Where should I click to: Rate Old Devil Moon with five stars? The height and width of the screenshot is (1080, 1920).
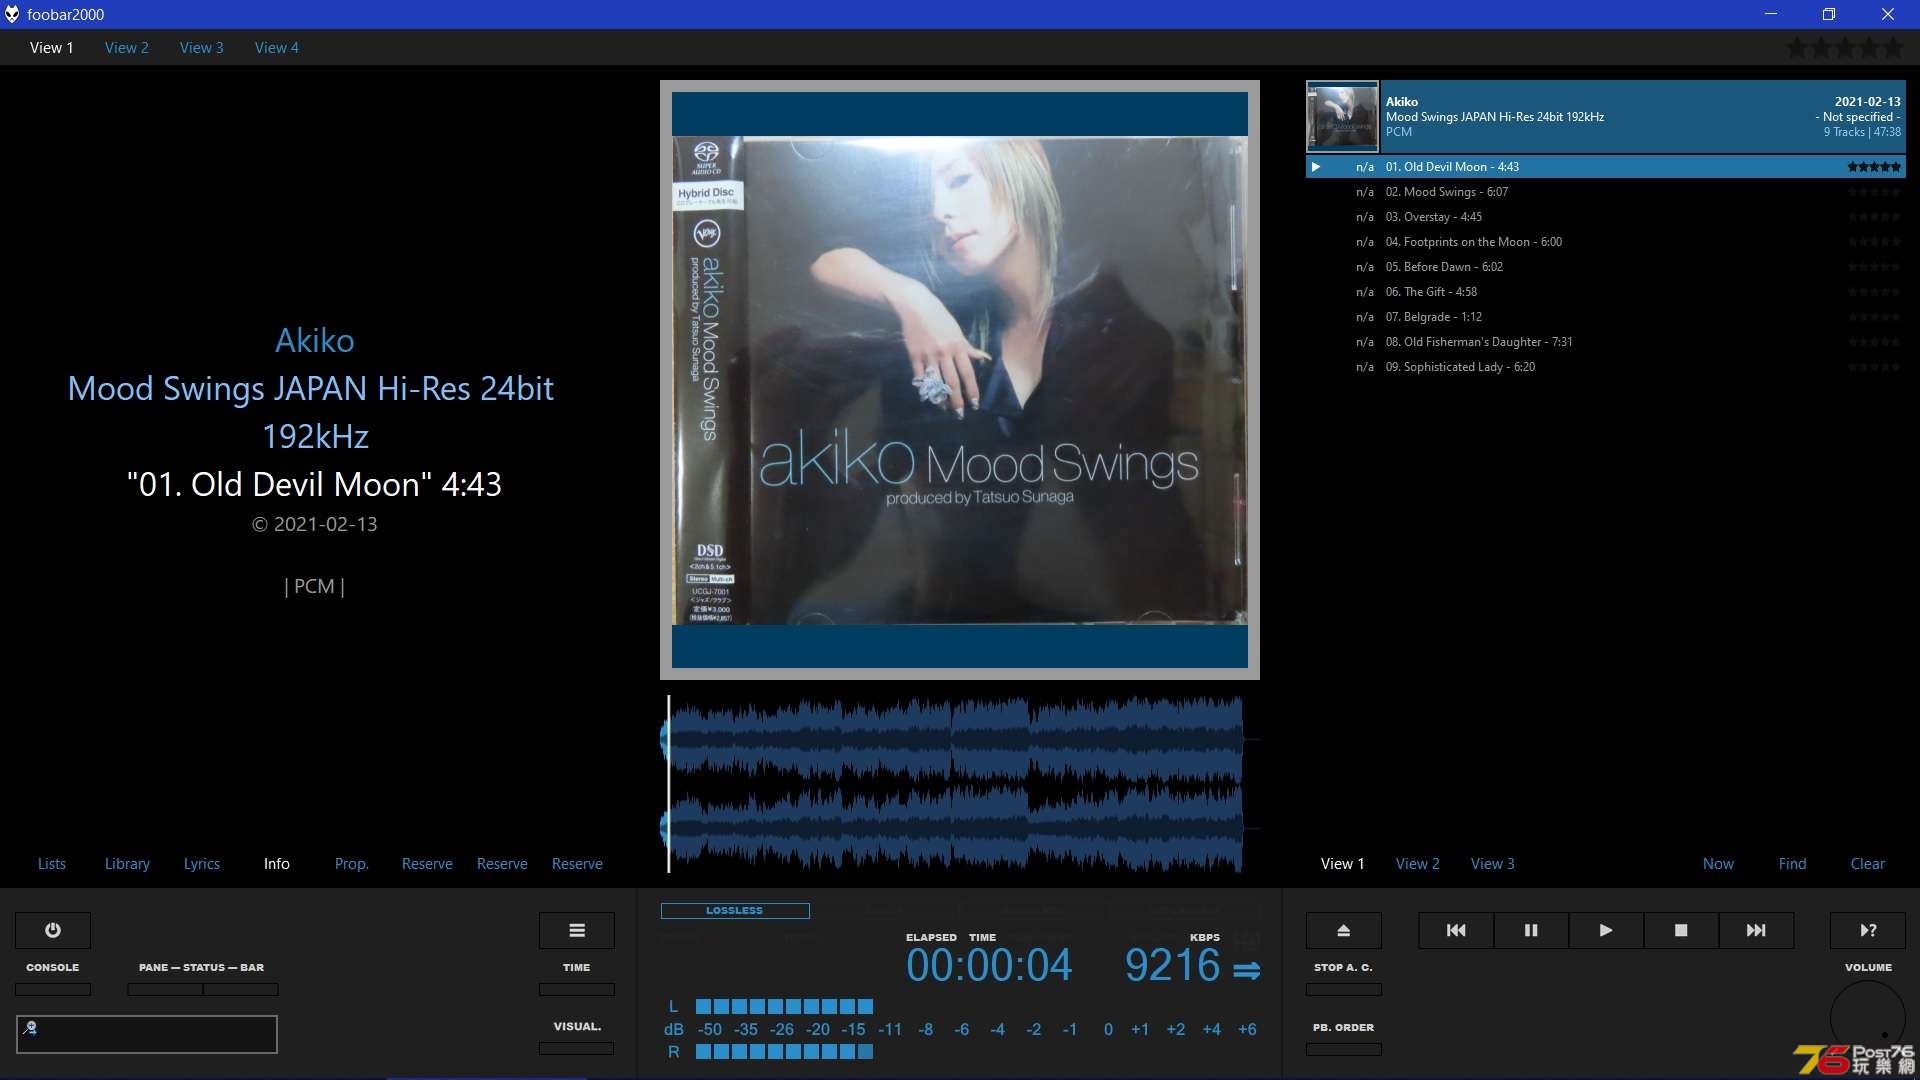pos(1874,167)
